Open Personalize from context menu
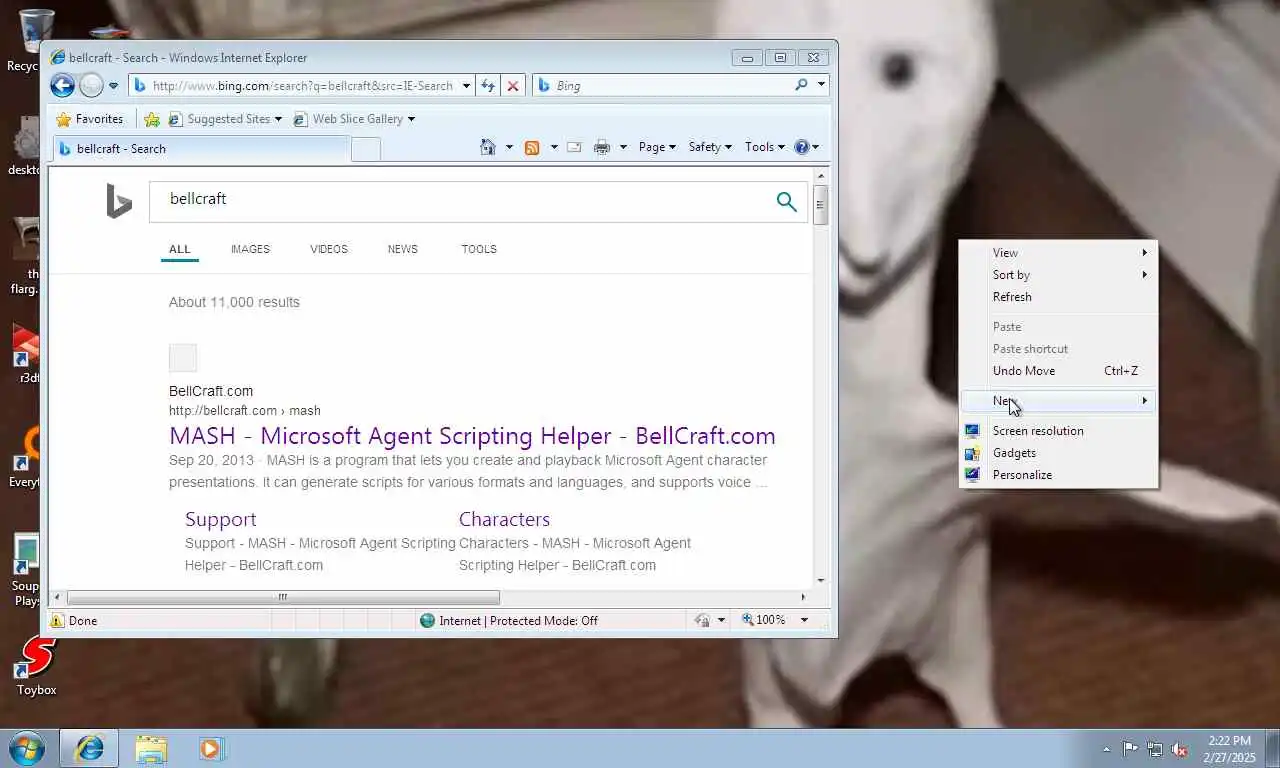The image size is (1280, 768). pyautogui.click(x=1059, y=475)
